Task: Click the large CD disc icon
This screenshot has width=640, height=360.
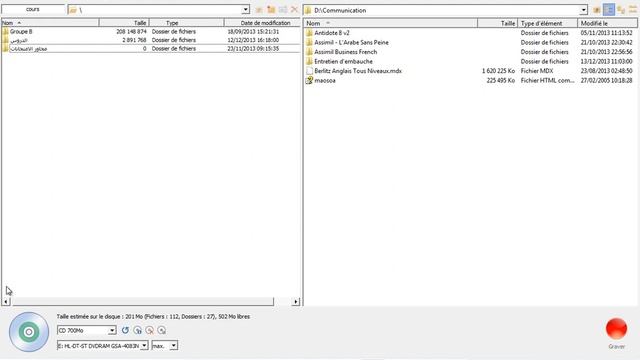Action: click(x=29, y=332)
